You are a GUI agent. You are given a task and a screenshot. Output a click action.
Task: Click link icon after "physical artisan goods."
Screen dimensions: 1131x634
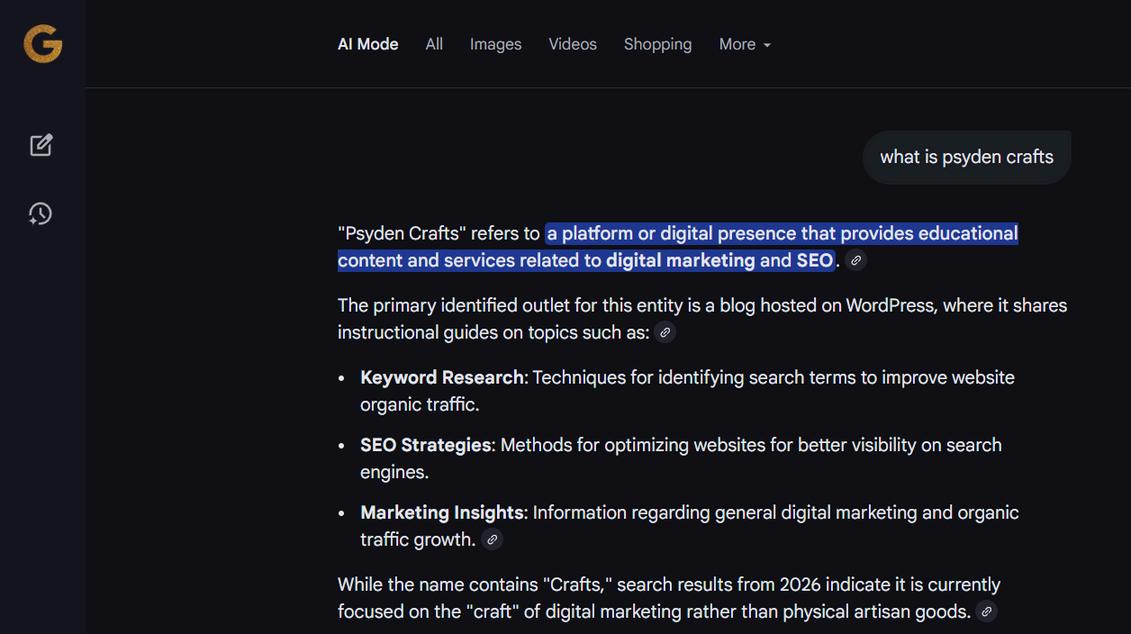[986, 612]
